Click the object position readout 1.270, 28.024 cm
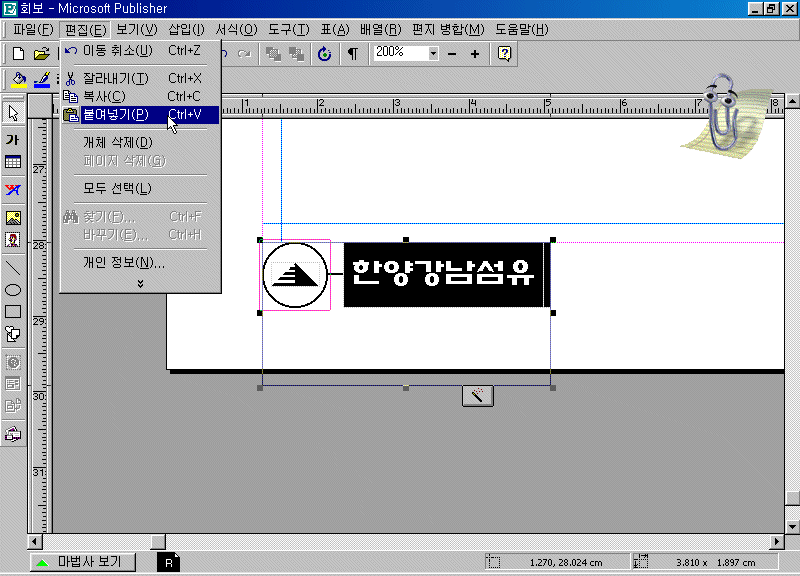The height and width of the screenshot is (576, 800). point(566,562)
